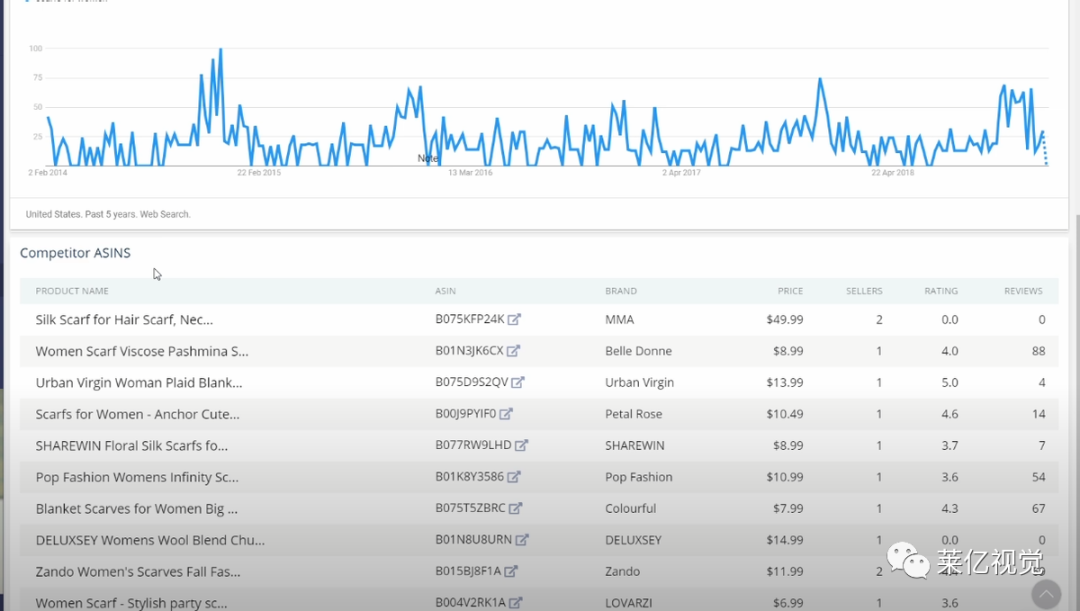
Task: Select 'Women Scarf Viscose Pashmina S...' product
Action: [143, 351]
